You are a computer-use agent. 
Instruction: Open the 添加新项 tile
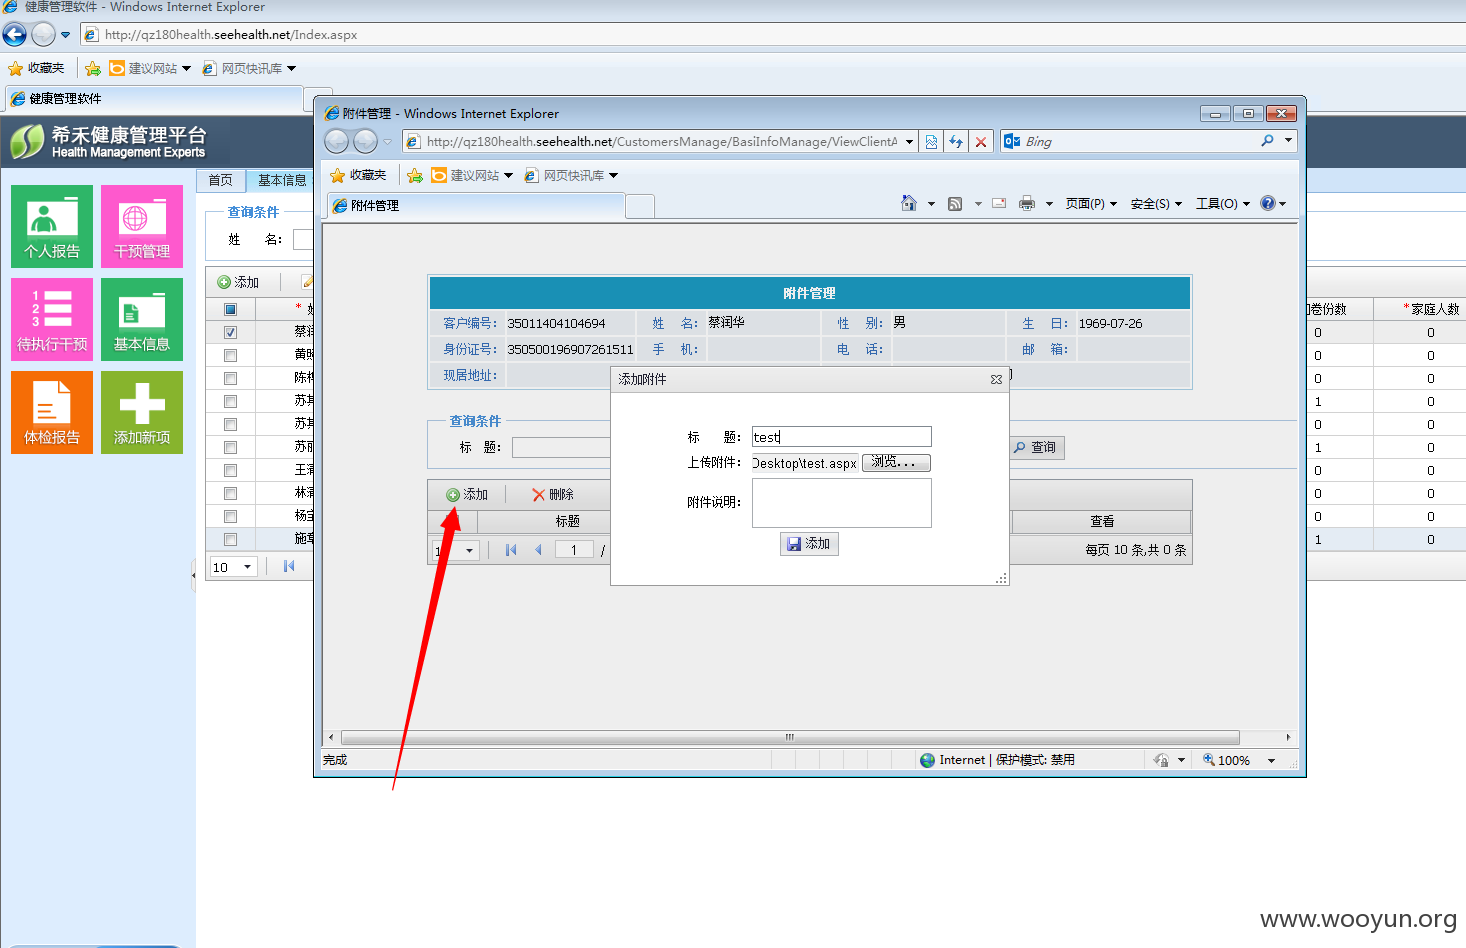coord(142,412)
